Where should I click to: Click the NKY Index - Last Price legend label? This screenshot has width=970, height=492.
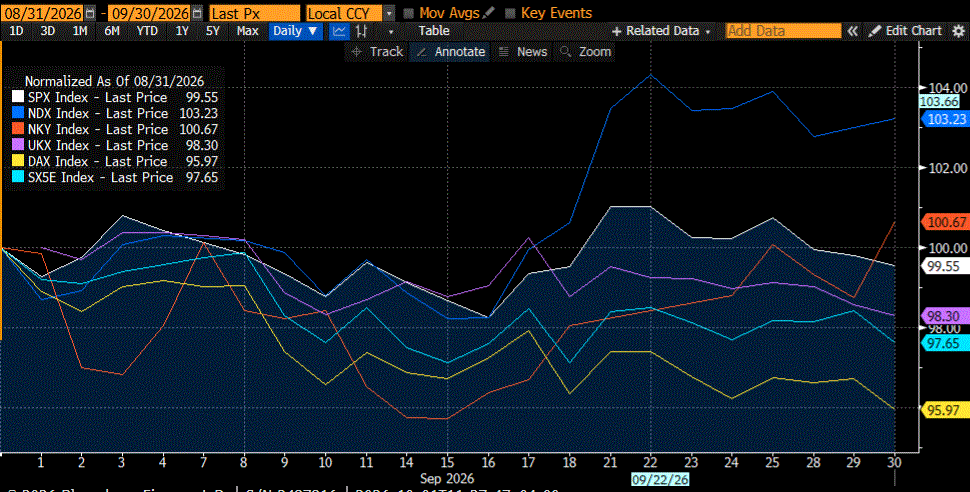[x=98, y=129]
